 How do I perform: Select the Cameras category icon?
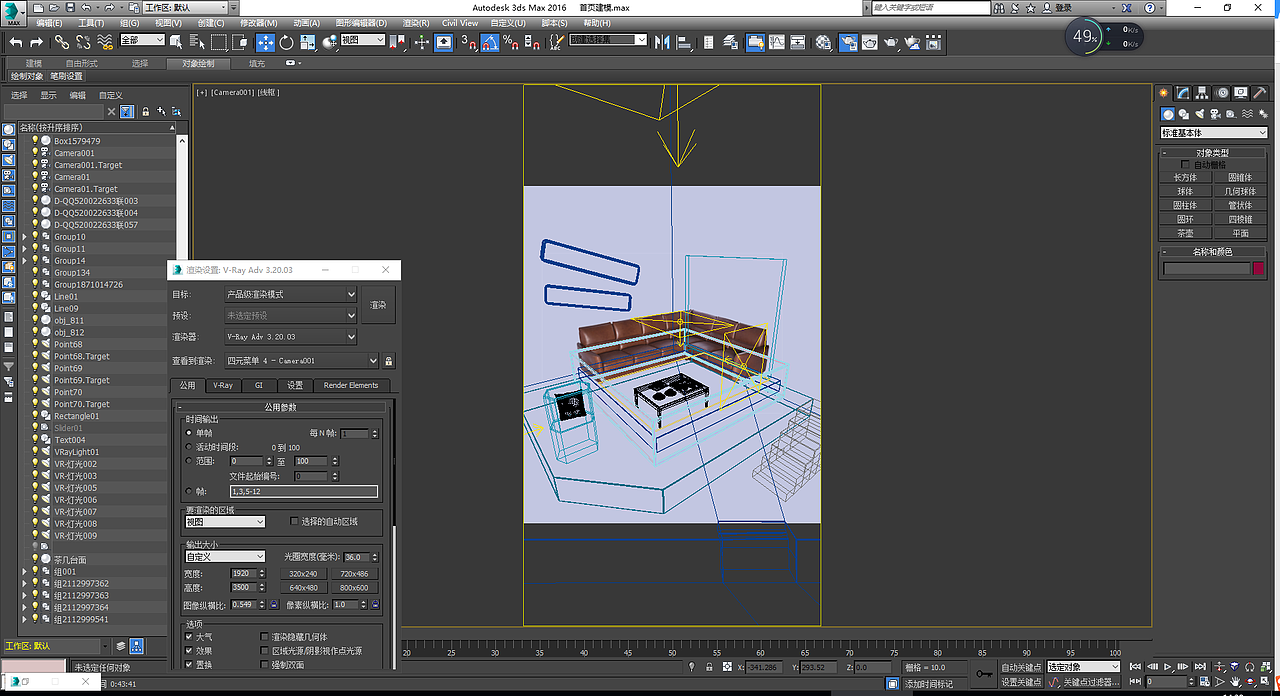[x=1215, y=114]
